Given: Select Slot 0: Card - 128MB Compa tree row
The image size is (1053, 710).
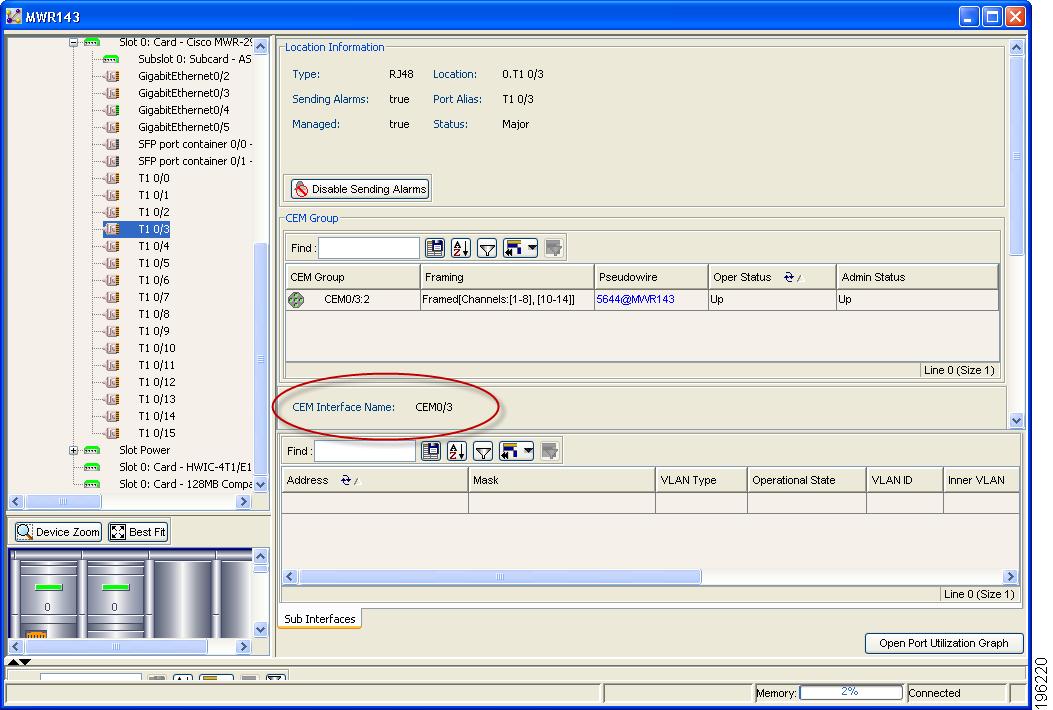Looking at the screenshot, I should pos(185,484).
